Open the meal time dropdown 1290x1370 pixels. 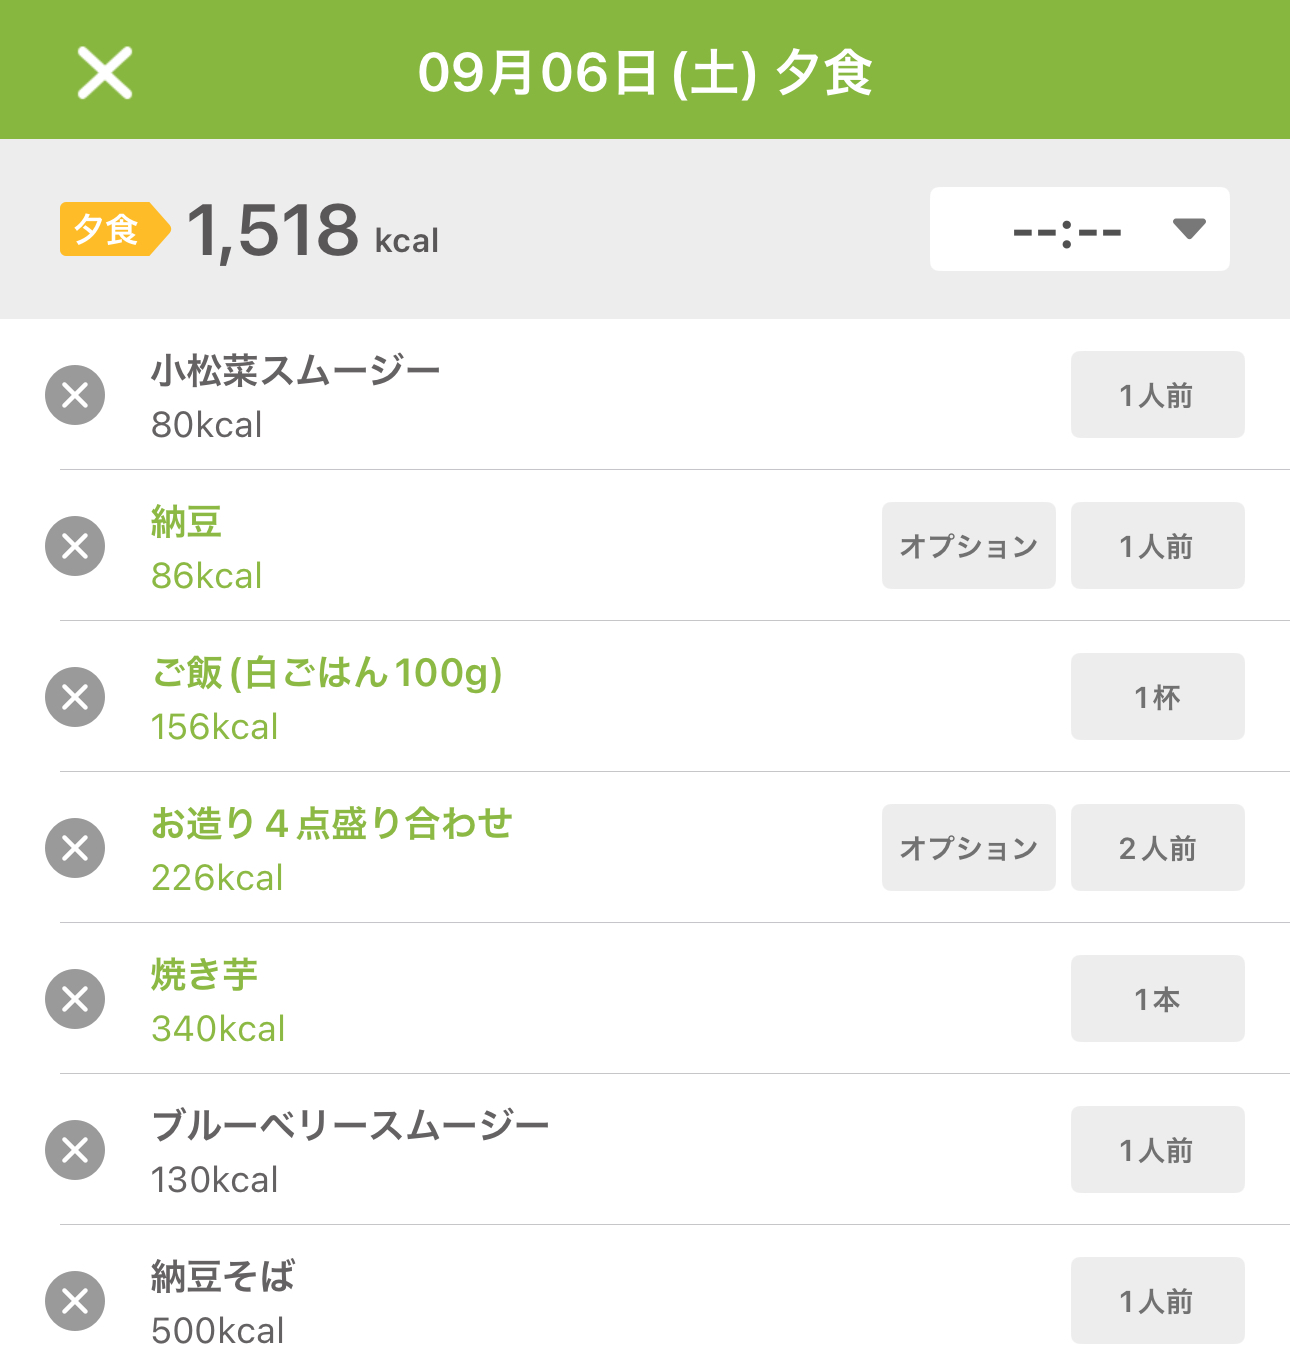point(1080,229)
